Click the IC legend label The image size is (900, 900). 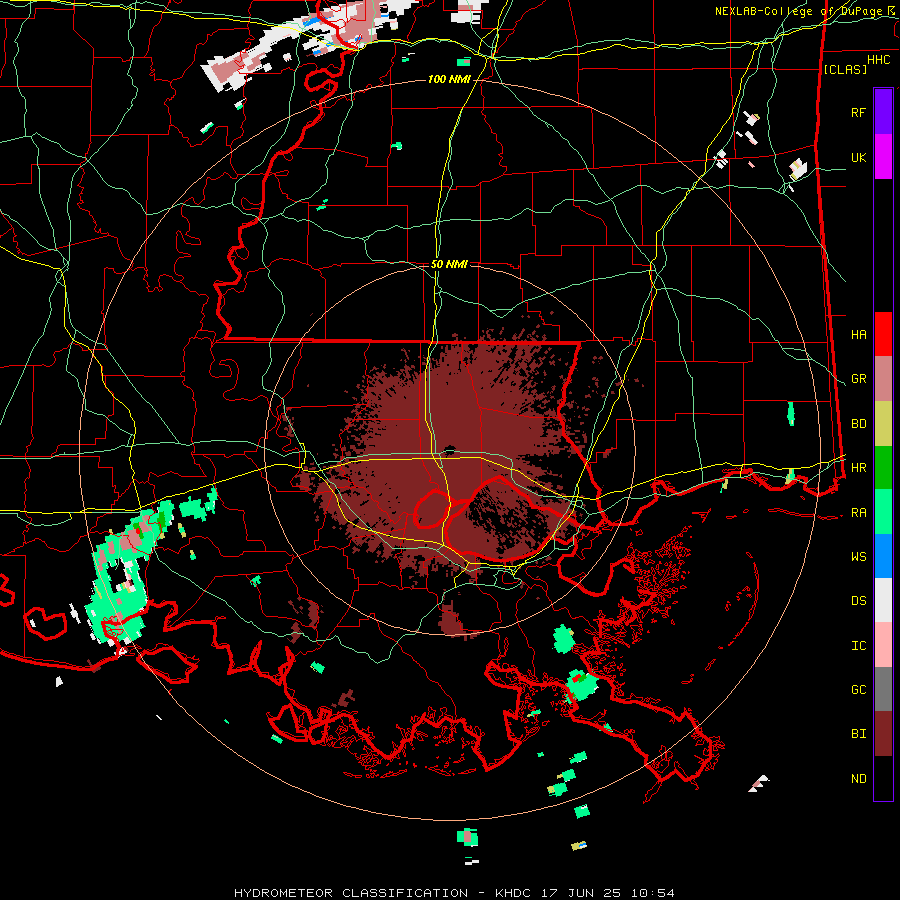pos(859,646)
